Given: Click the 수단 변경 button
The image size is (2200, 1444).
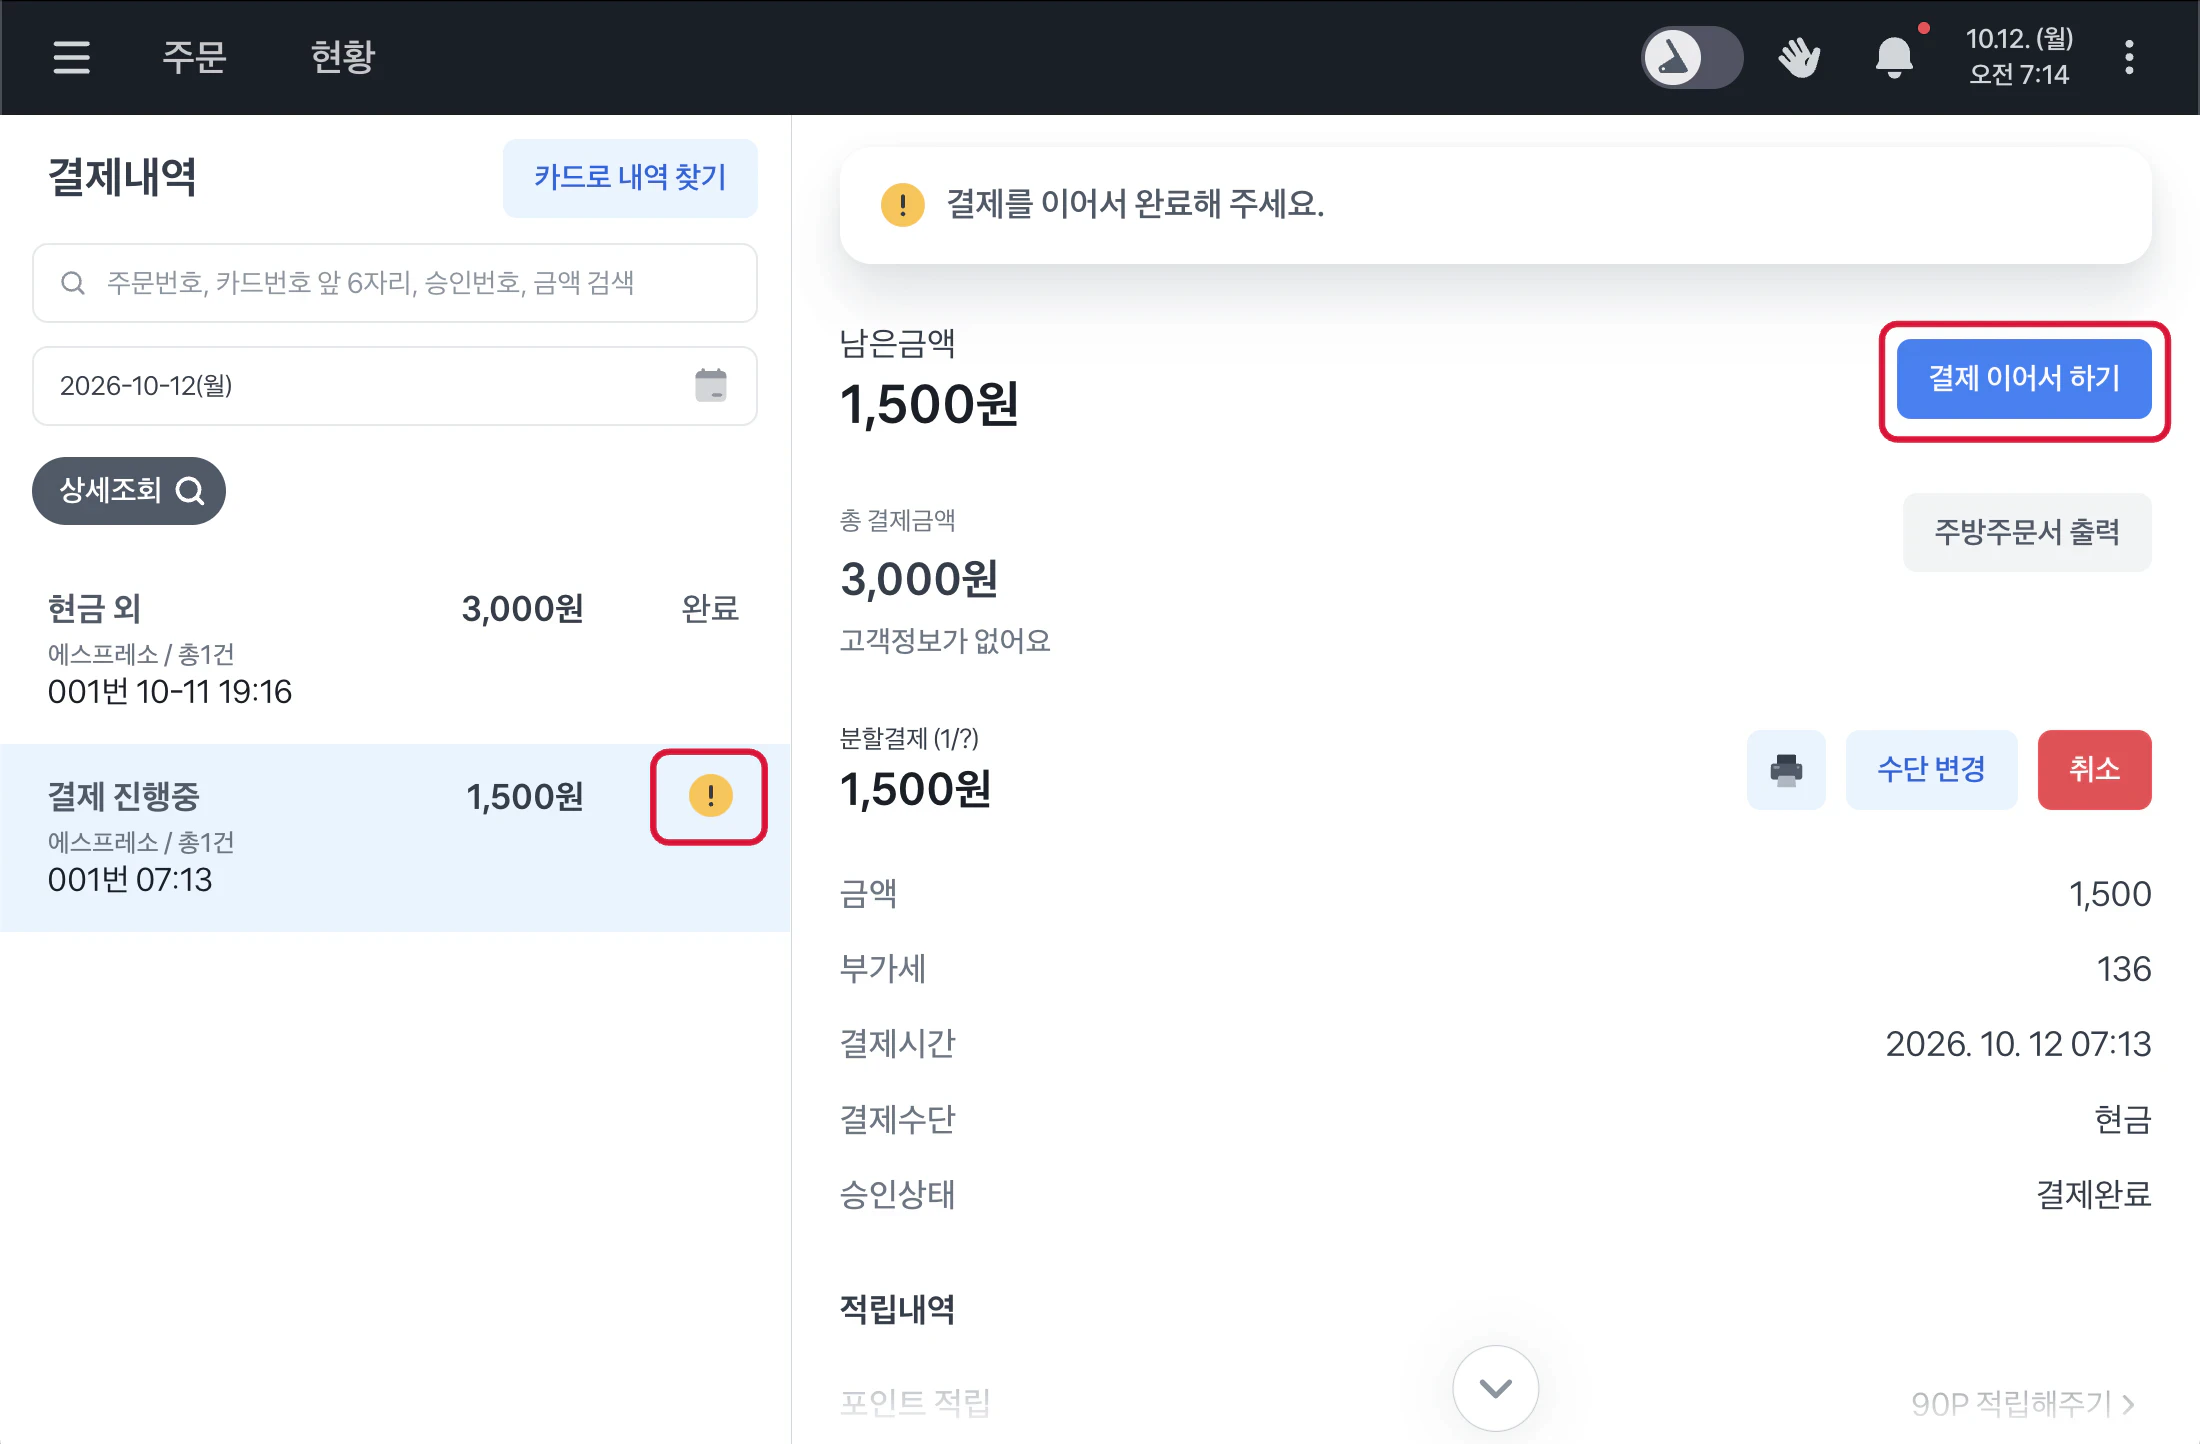Looking at the screenshot, I should pyautogui.click(x=1931, y=770).
